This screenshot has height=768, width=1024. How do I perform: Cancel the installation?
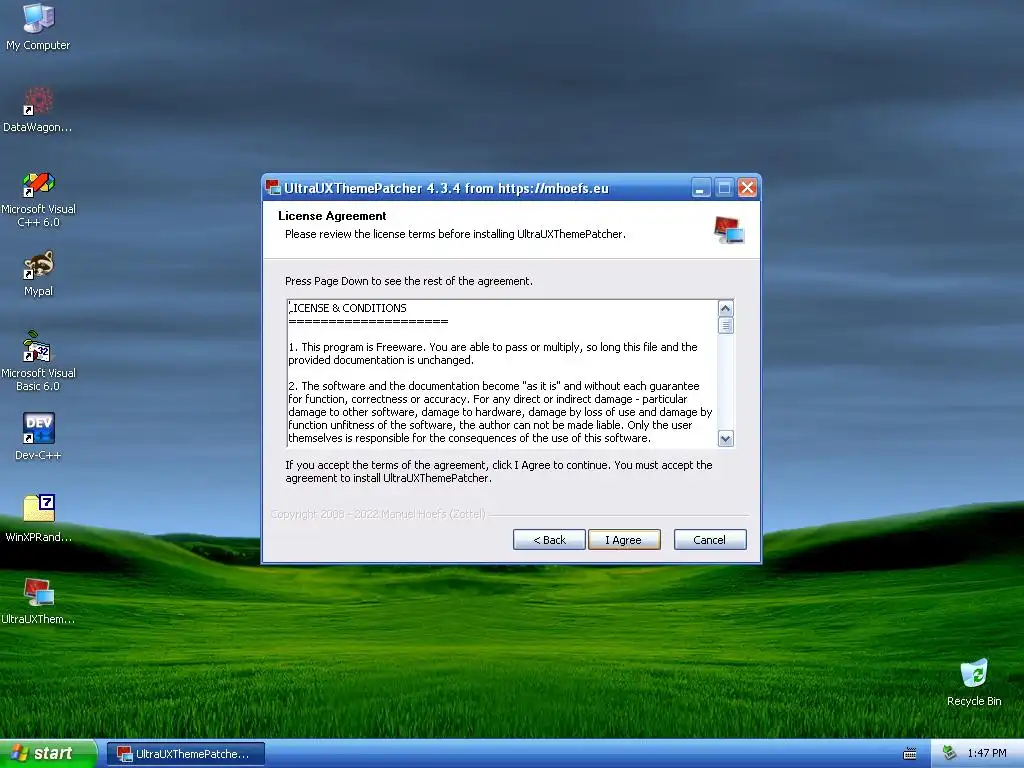710,539
